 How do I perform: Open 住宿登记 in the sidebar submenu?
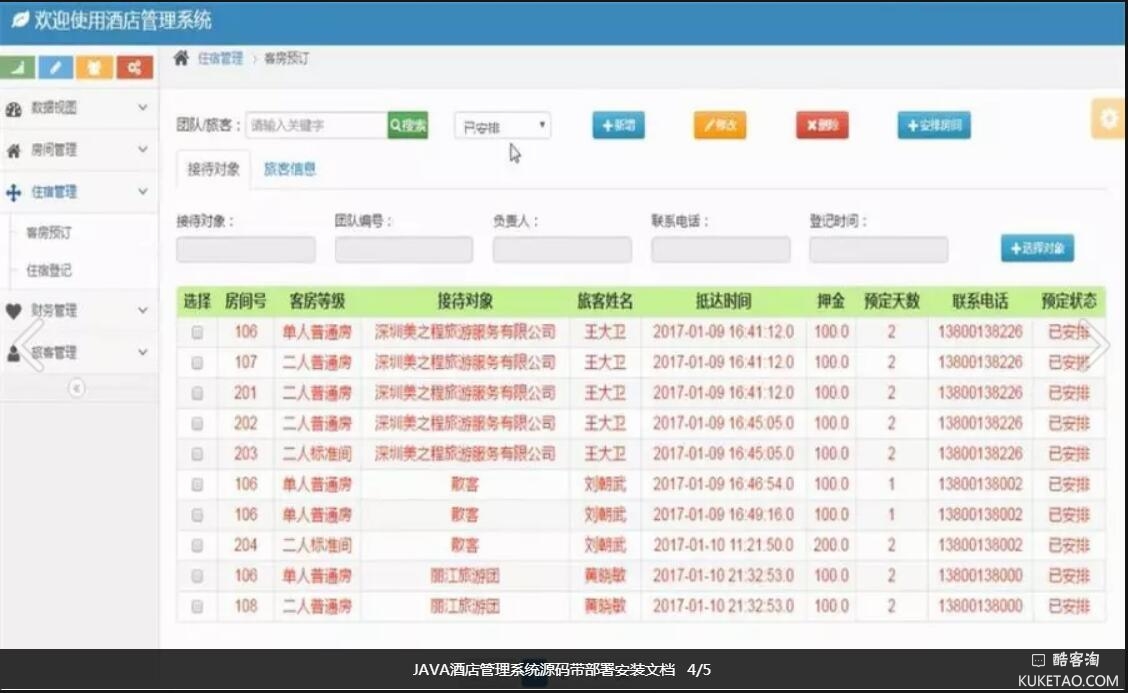pos(49,270)
